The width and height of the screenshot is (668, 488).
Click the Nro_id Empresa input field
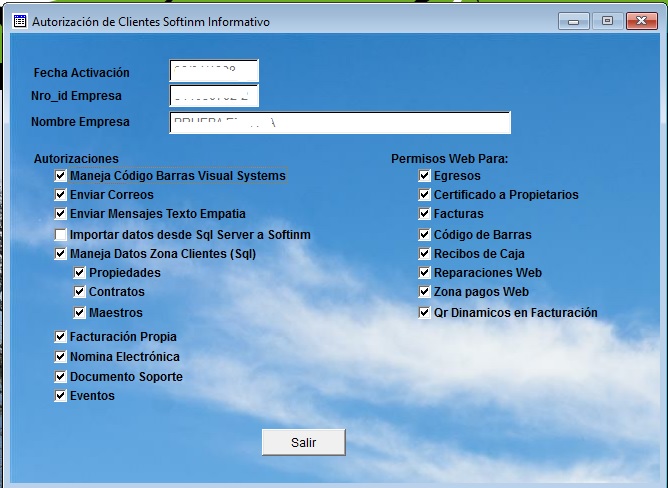coord(214,95)
